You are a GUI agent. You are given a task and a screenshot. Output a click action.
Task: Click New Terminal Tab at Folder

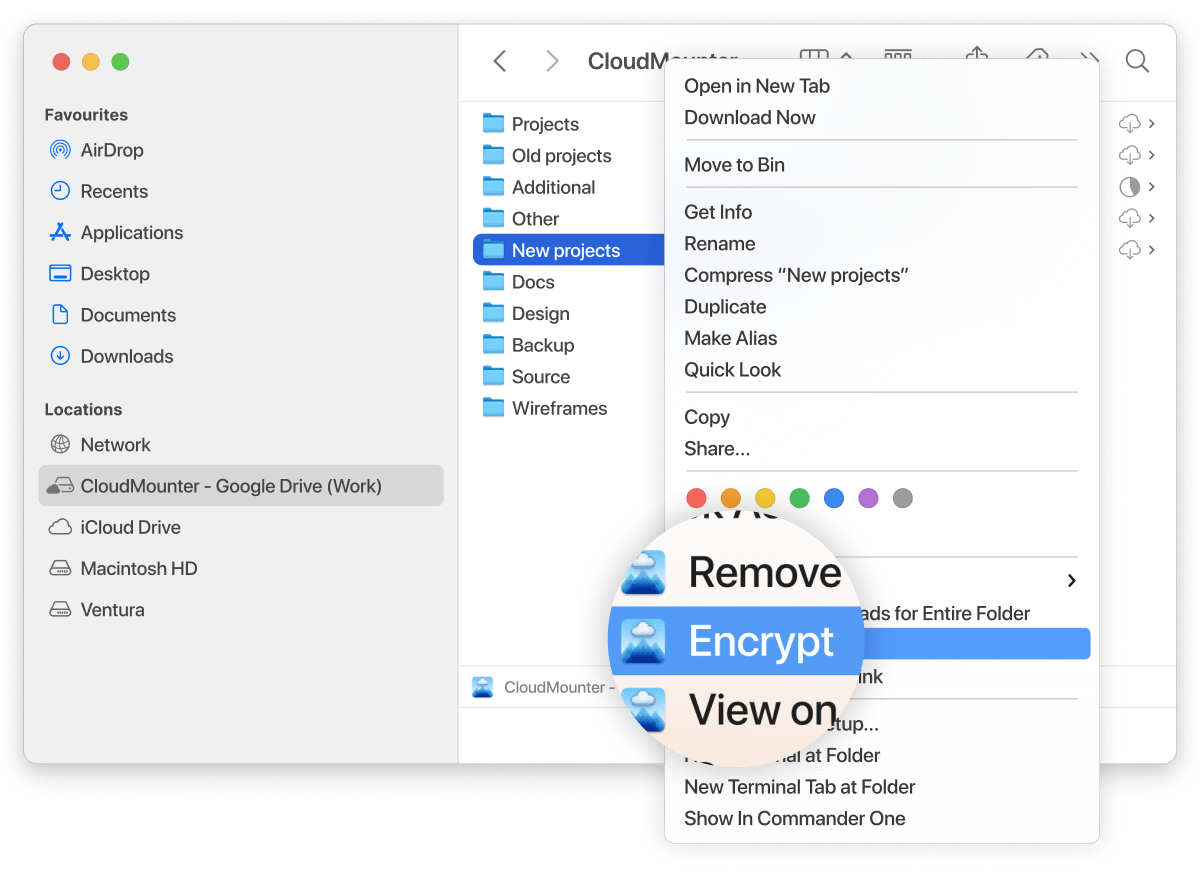point(799,787)
